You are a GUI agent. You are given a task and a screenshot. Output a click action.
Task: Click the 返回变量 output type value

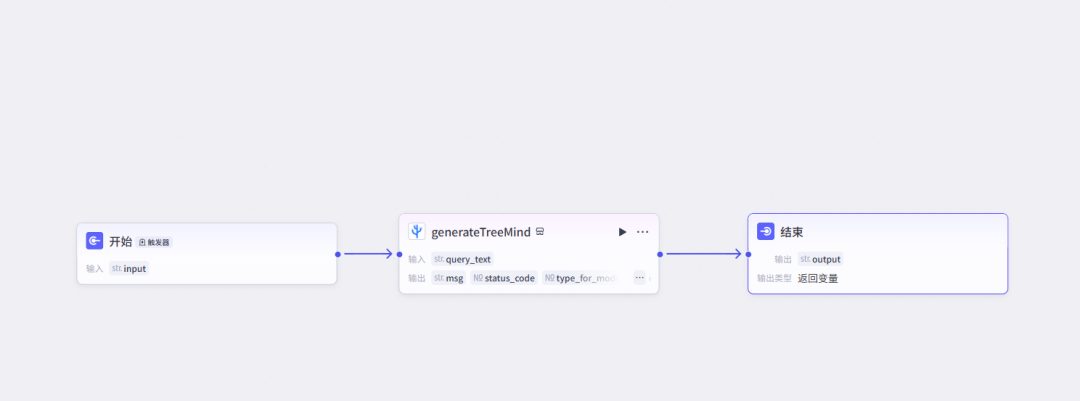point(818,279)
